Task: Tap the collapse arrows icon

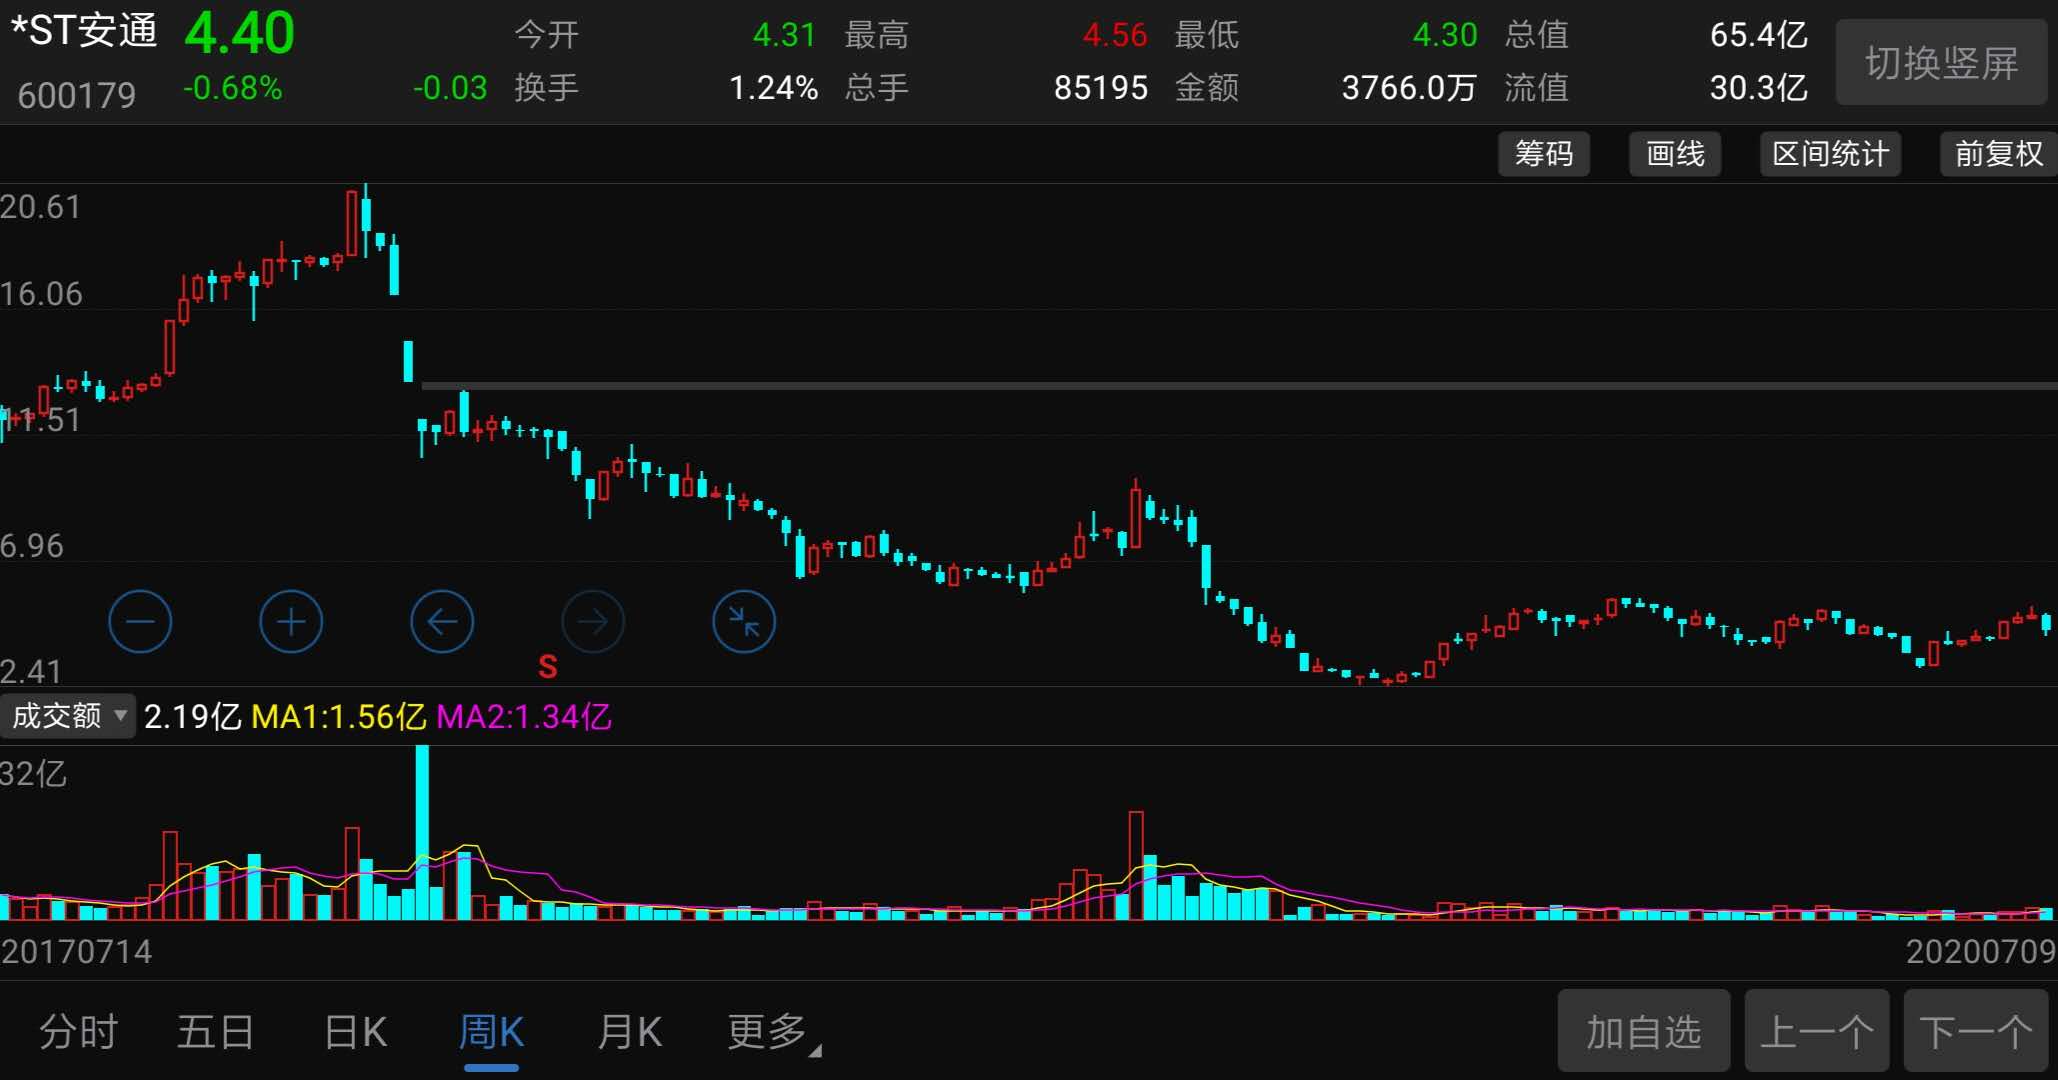Action: [x=744, y=621]
